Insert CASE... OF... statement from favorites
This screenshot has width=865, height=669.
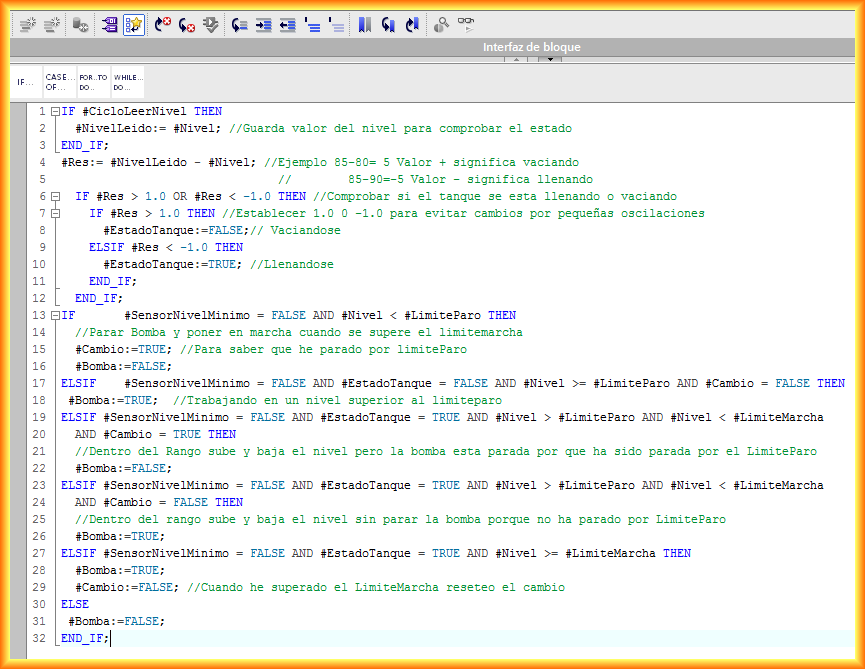click(x=60, y=82)
